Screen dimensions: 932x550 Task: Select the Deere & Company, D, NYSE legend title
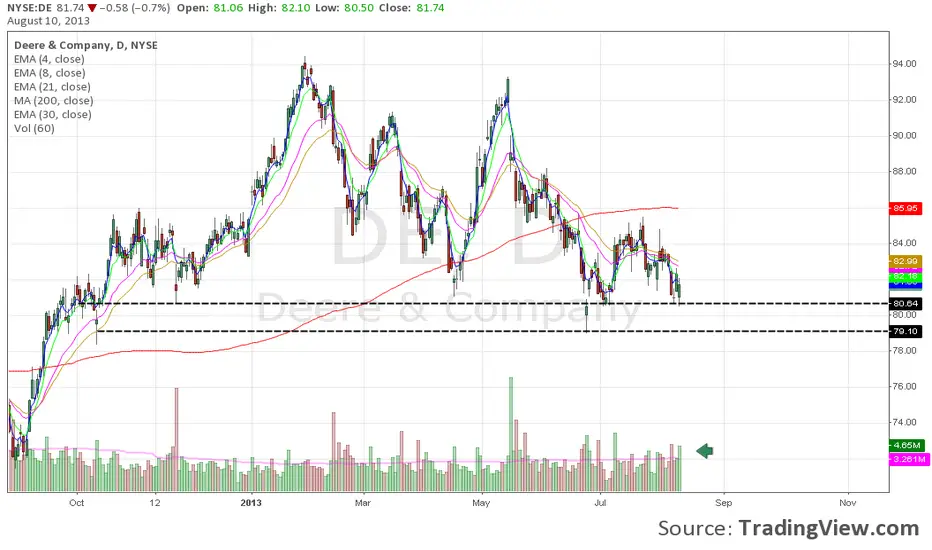click(86, 45)
